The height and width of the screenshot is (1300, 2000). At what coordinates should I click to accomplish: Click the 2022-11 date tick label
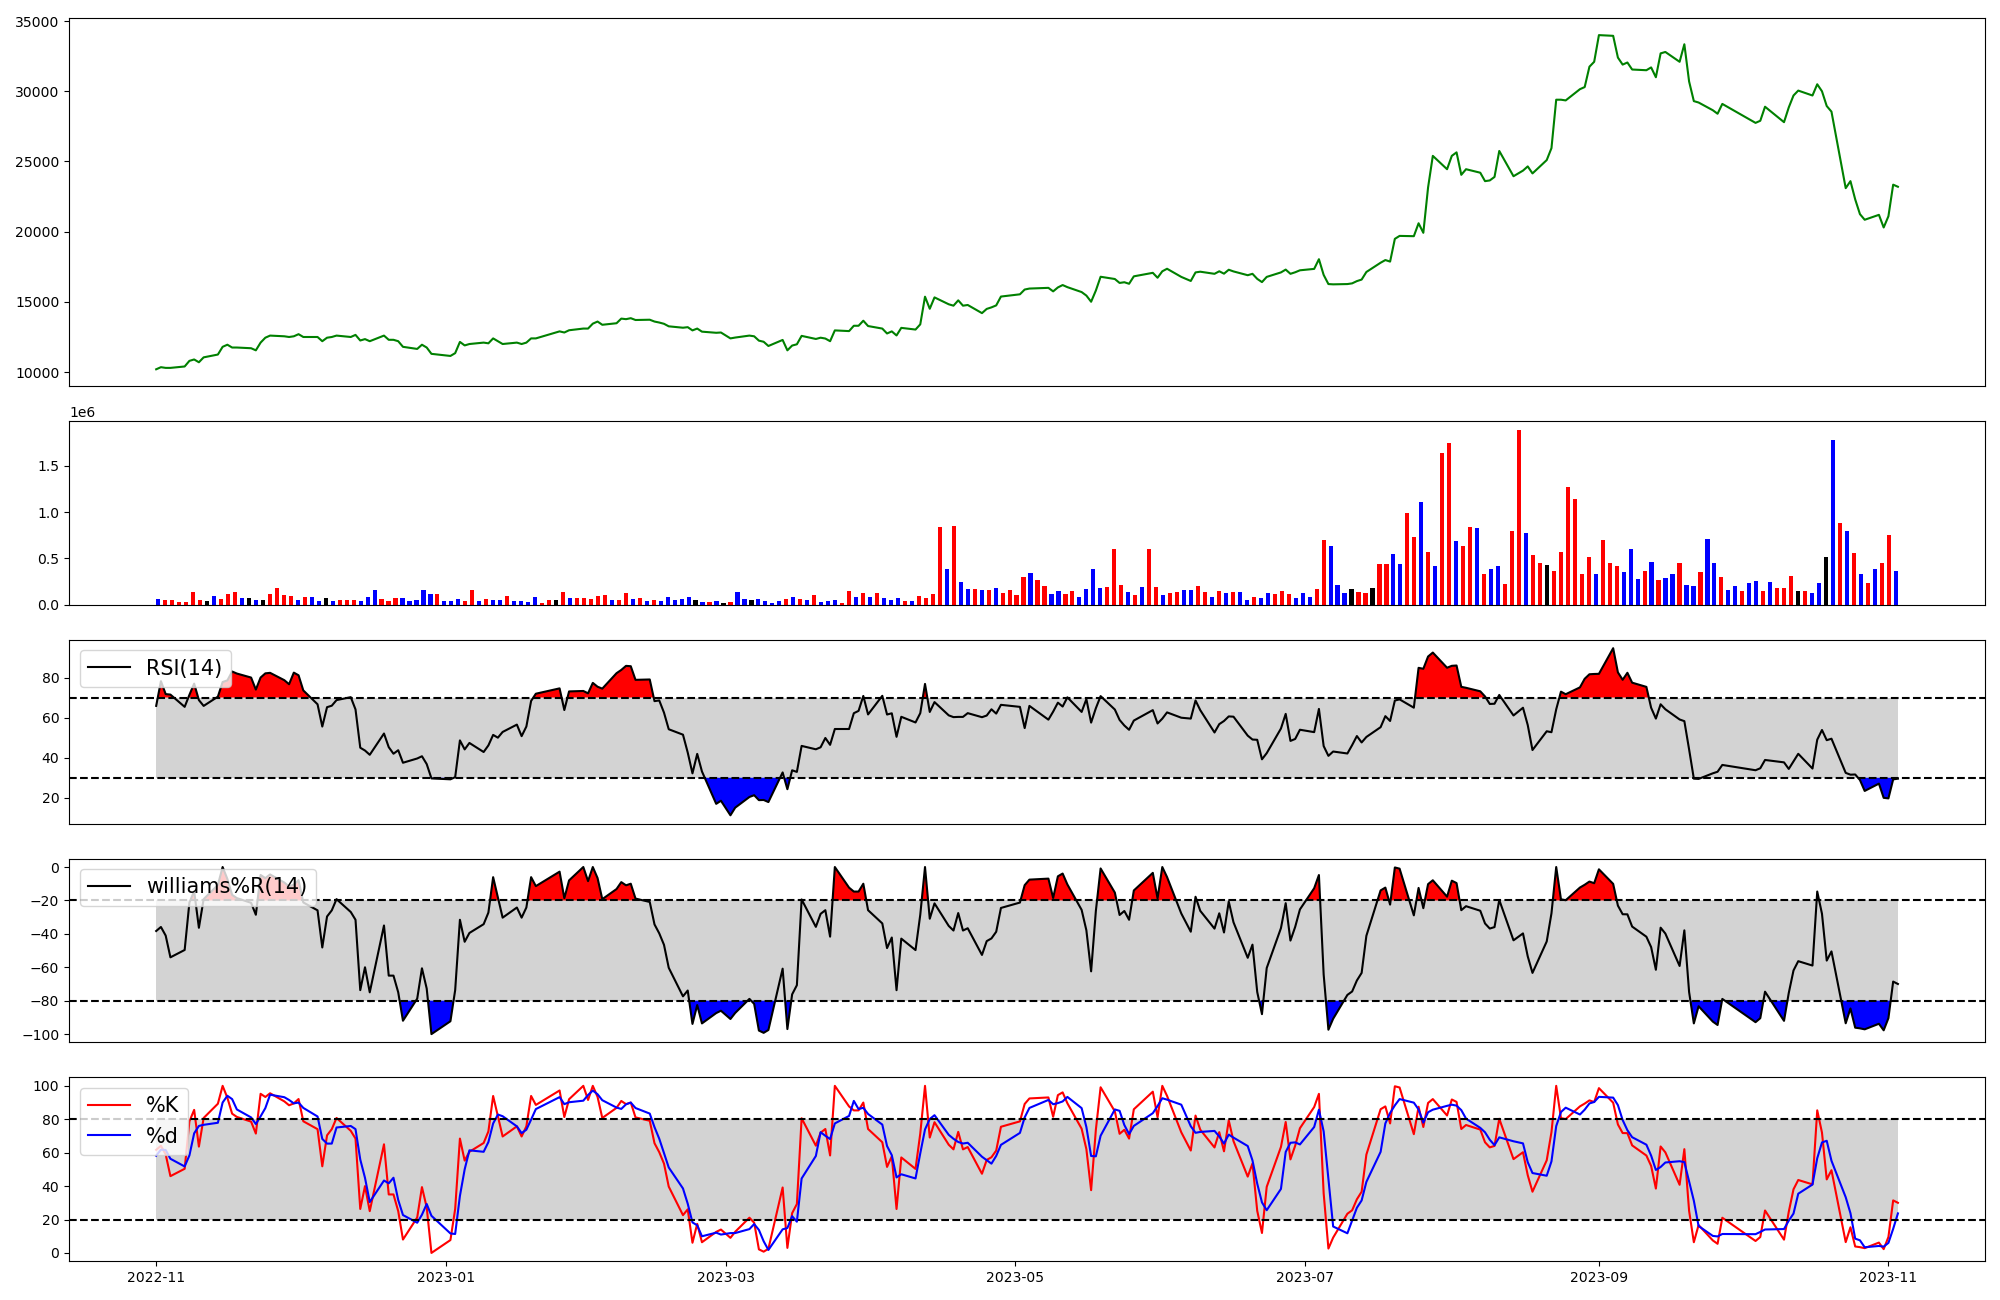pos(156,1277)
